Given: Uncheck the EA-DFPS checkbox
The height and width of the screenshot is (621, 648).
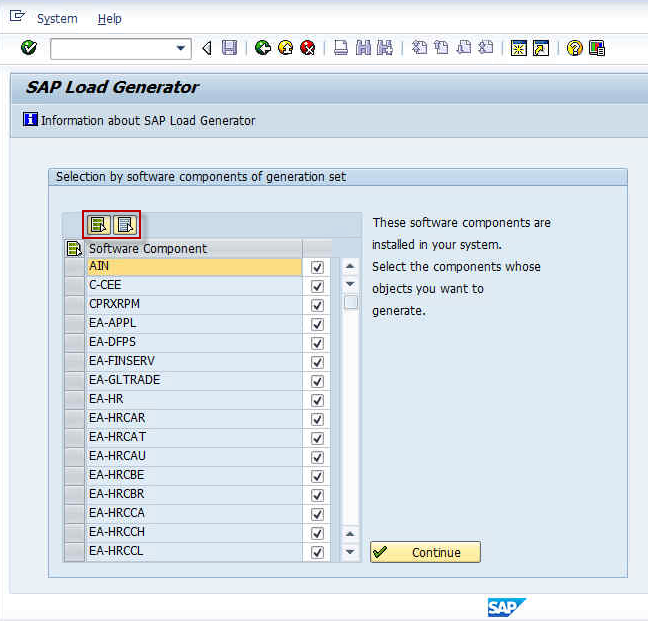Looking at the screenshot, I should pos(317,343).
